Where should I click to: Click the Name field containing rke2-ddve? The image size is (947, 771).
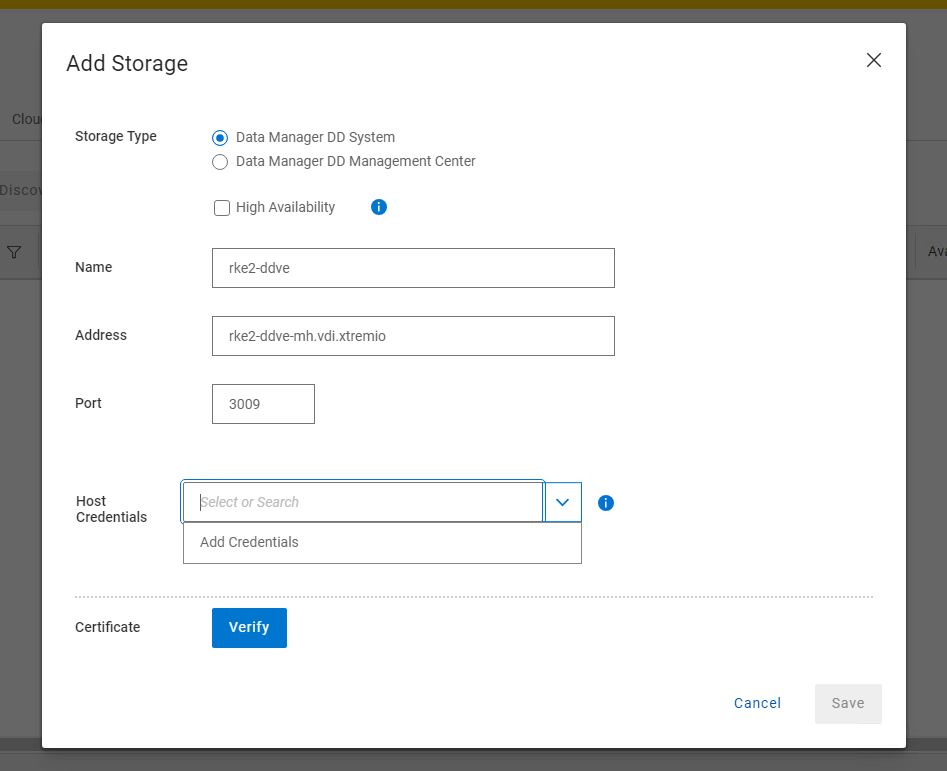413,268
